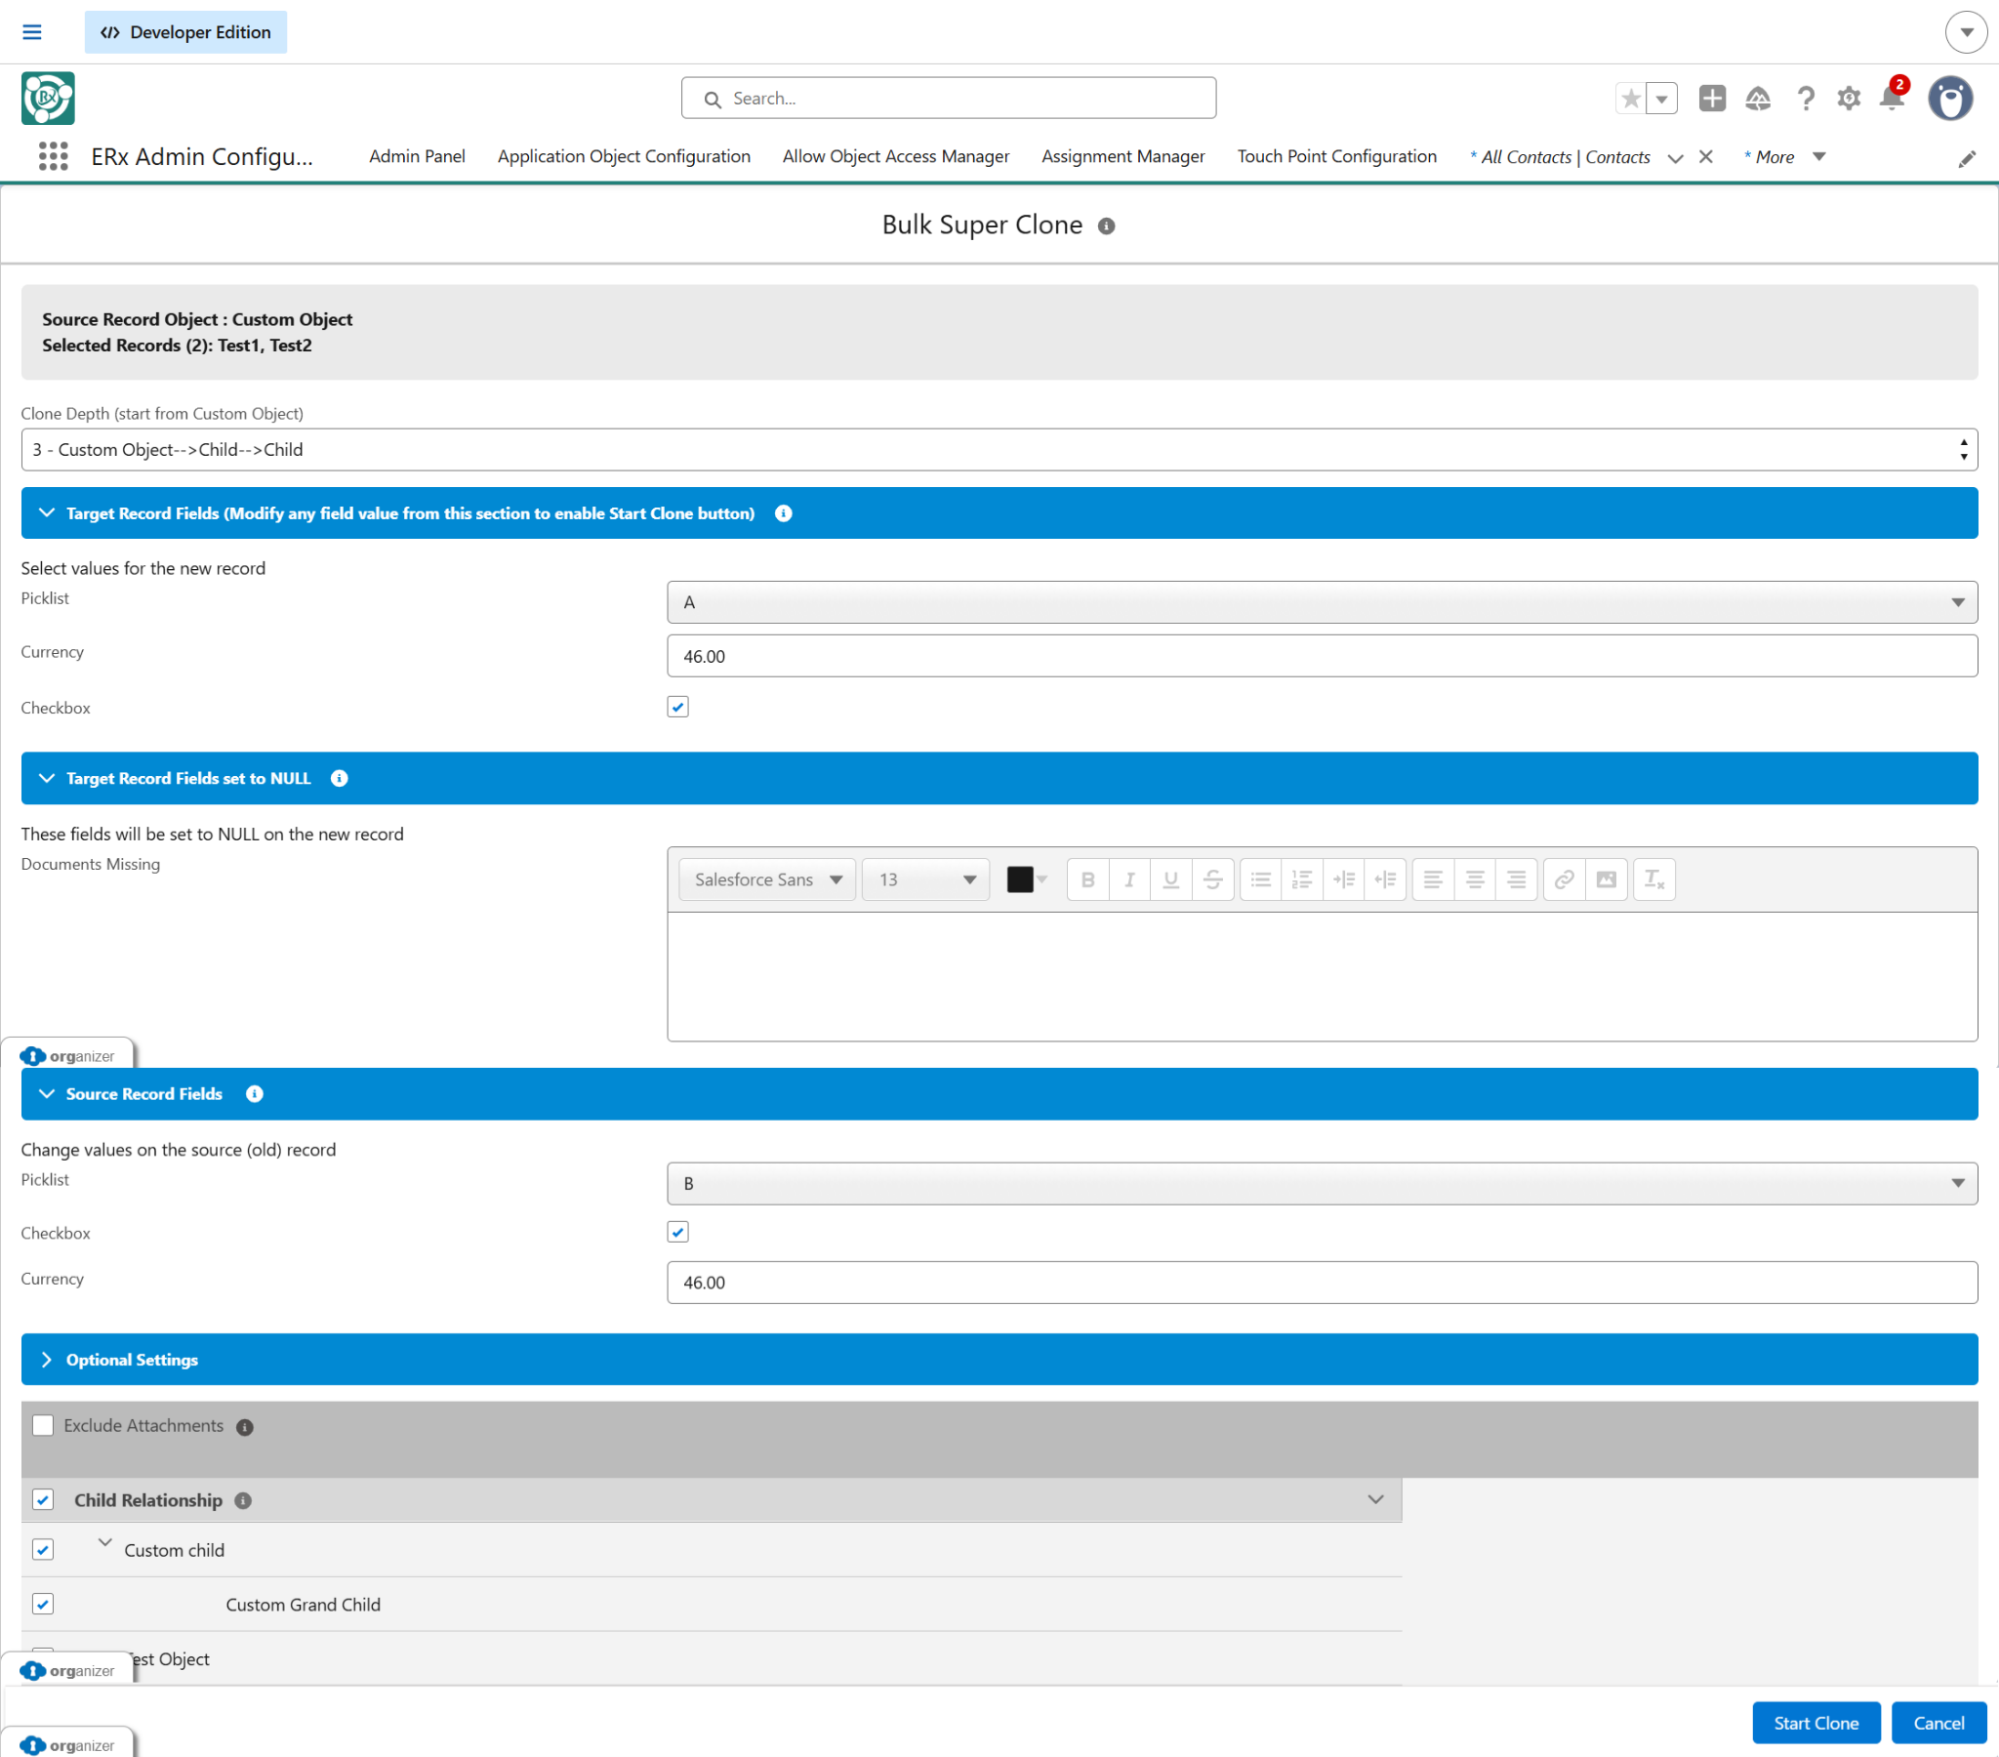Screen dimensions: 1999x1757
Task: Insert a numbered list
Action: point(1302,879)
